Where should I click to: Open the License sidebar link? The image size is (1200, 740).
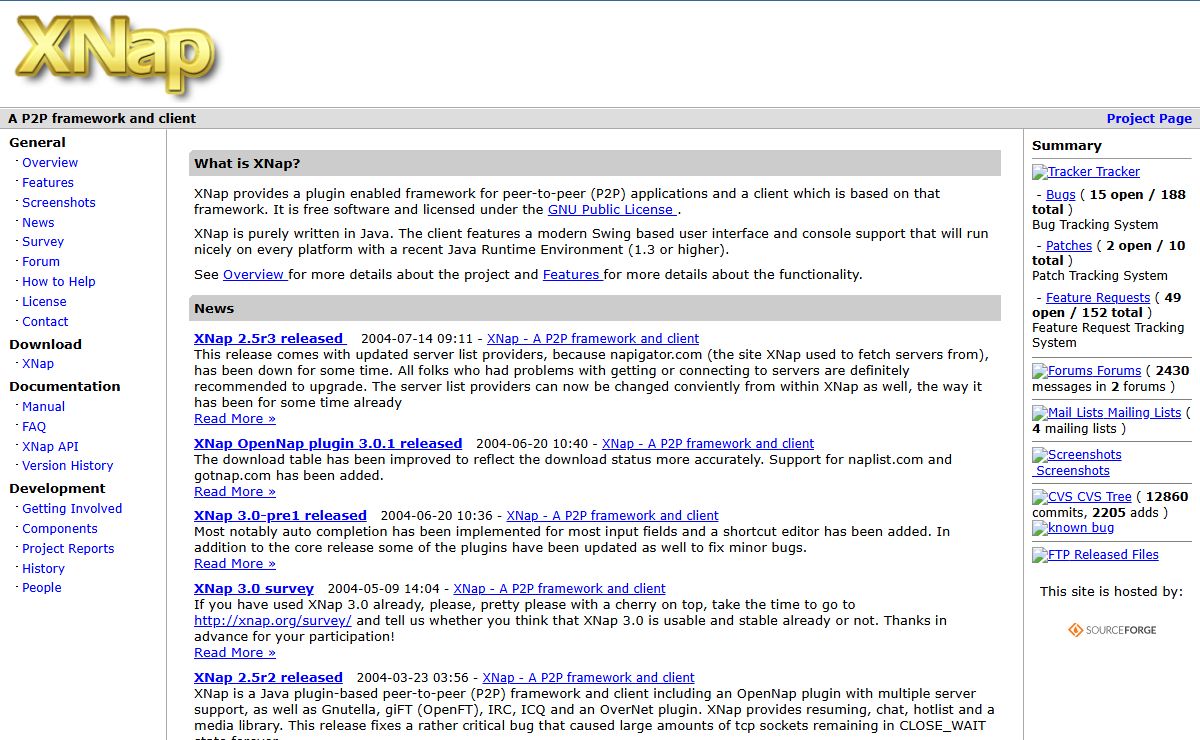(44, 302)
